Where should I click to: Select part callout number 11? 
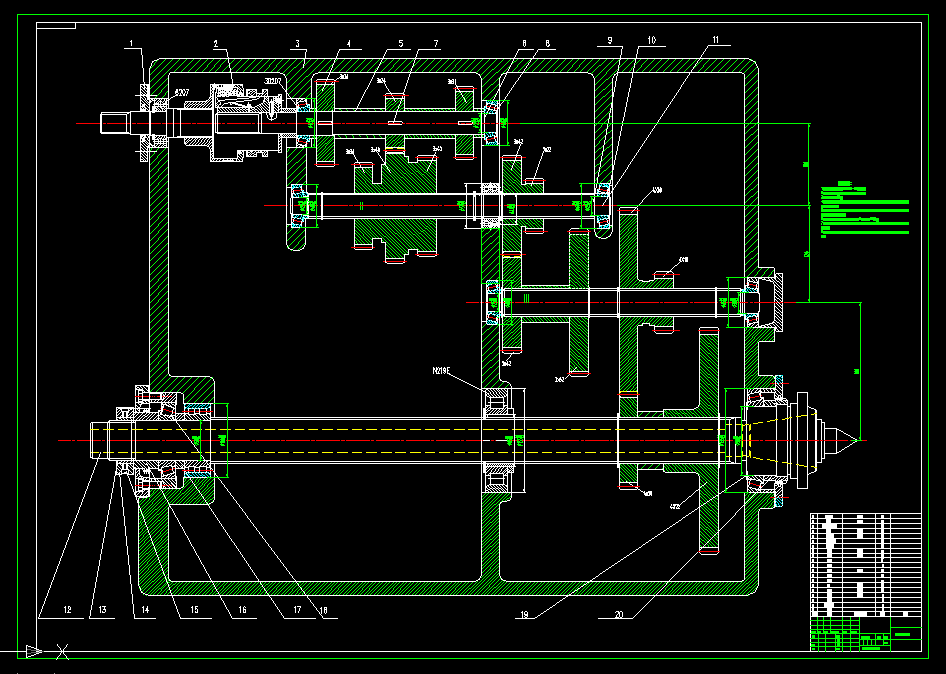(x=716, y=40)
